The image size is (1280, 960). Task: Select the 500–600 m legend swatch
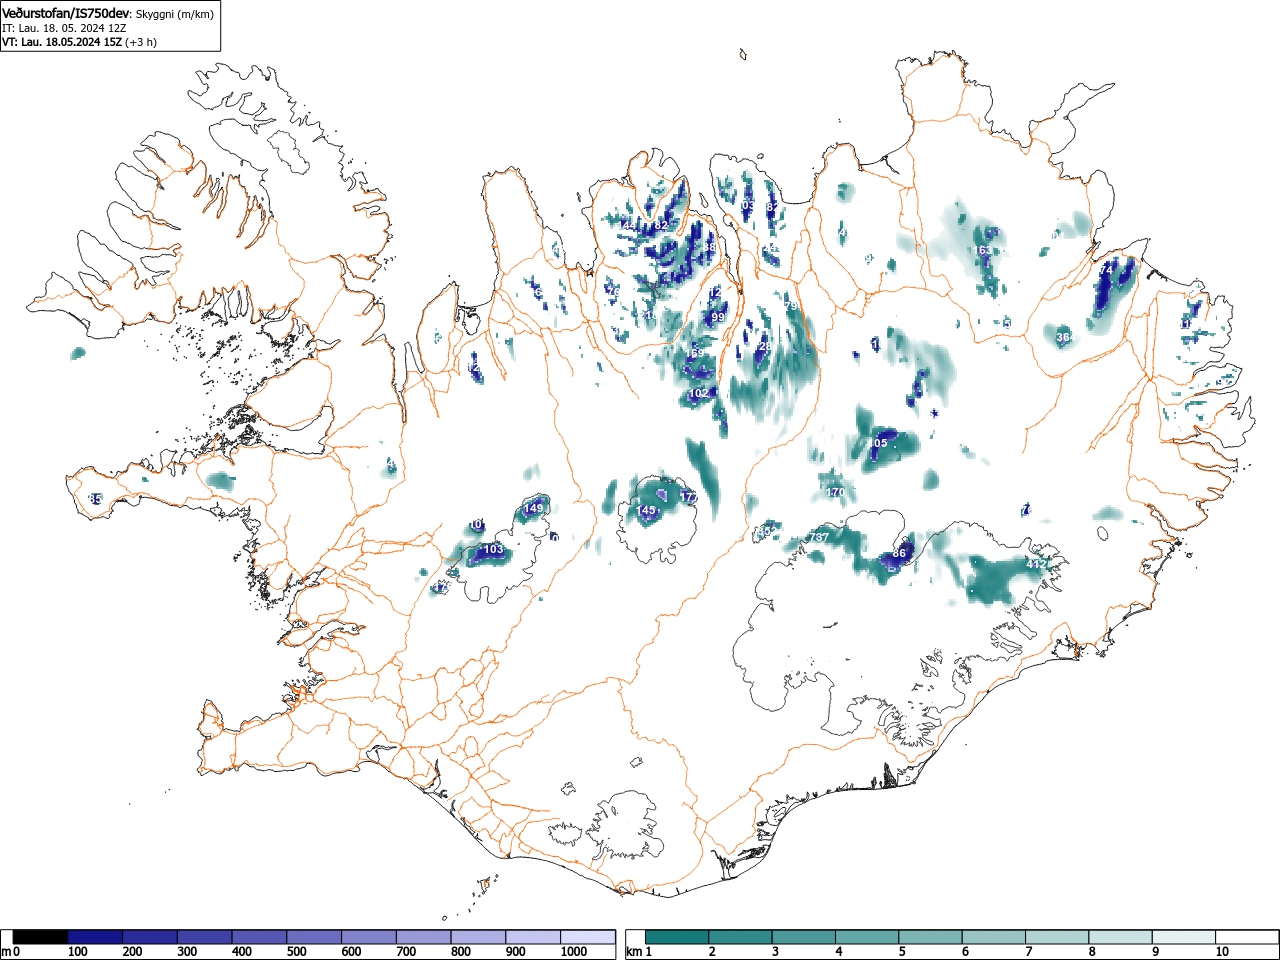(314, 937)
